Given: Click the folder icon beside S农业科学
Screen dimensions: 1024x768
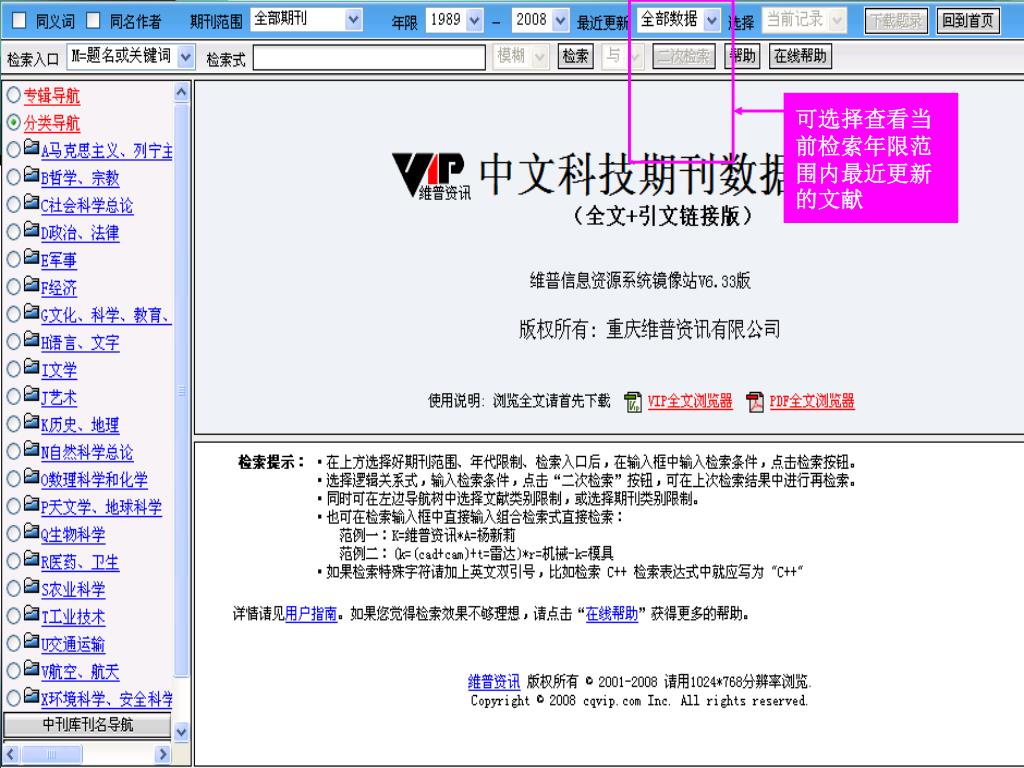Looking at the screenshot, I should (31, 586).
